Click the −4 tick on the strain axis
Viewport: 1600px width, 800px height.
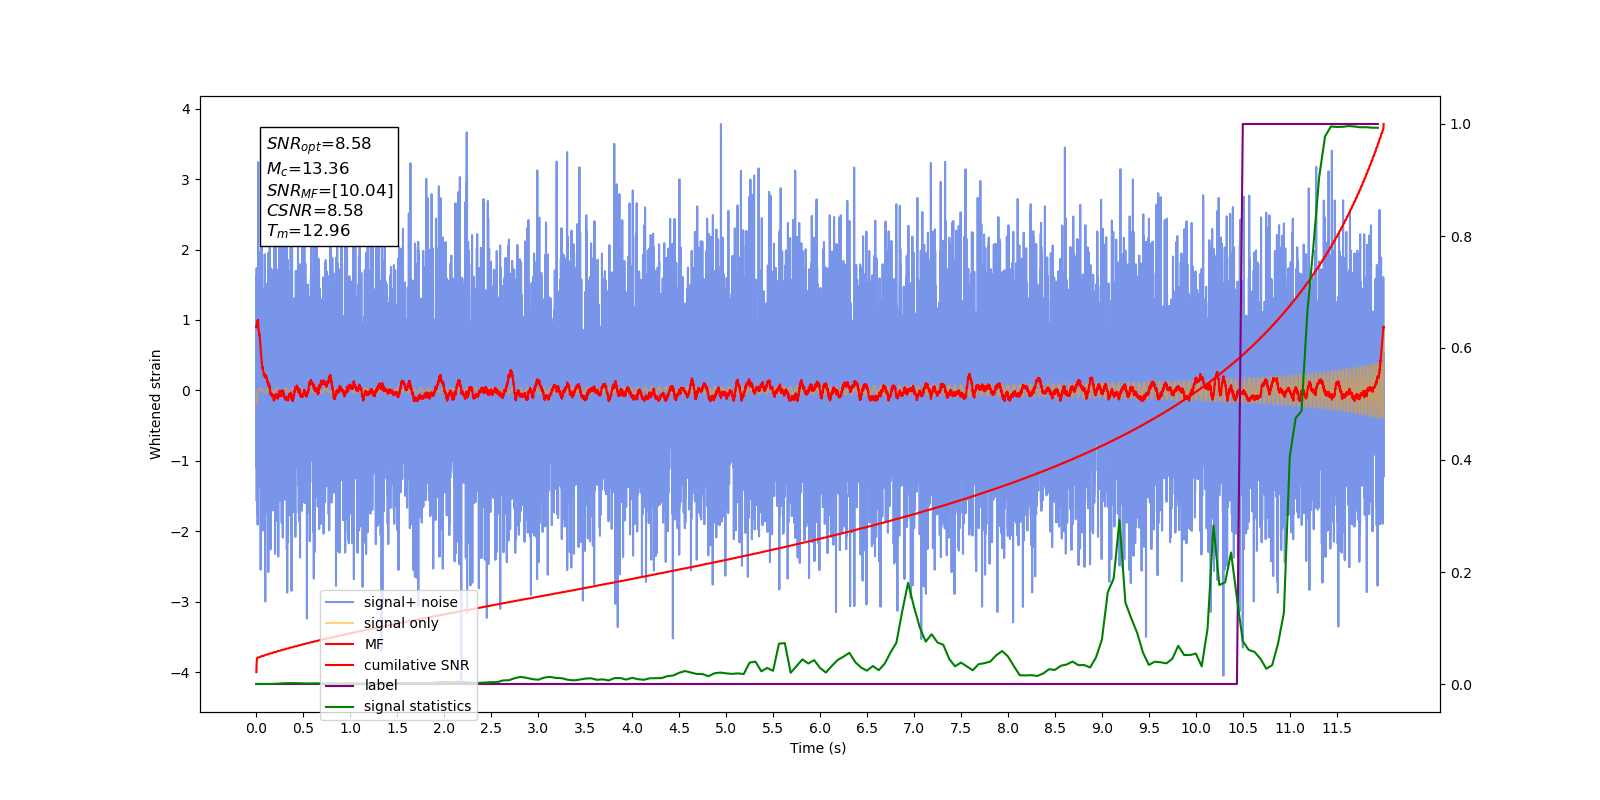click(x=181, y=673)
